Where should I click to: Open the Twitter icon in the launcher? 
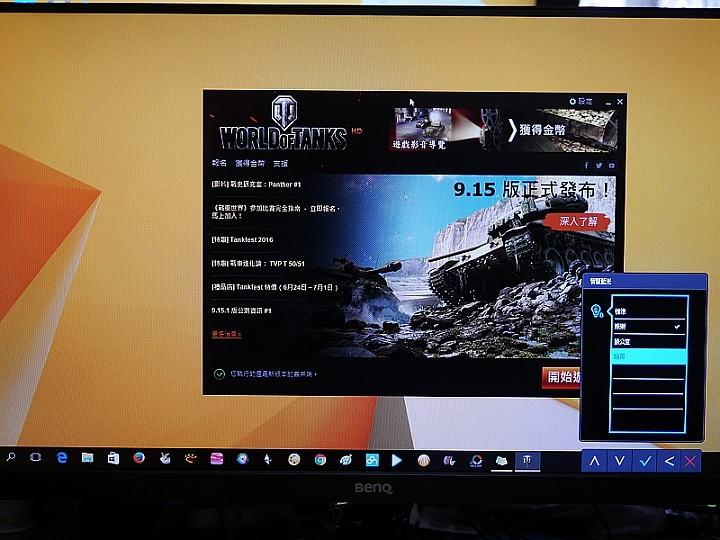pyautogui.click(x=599, y=166)
